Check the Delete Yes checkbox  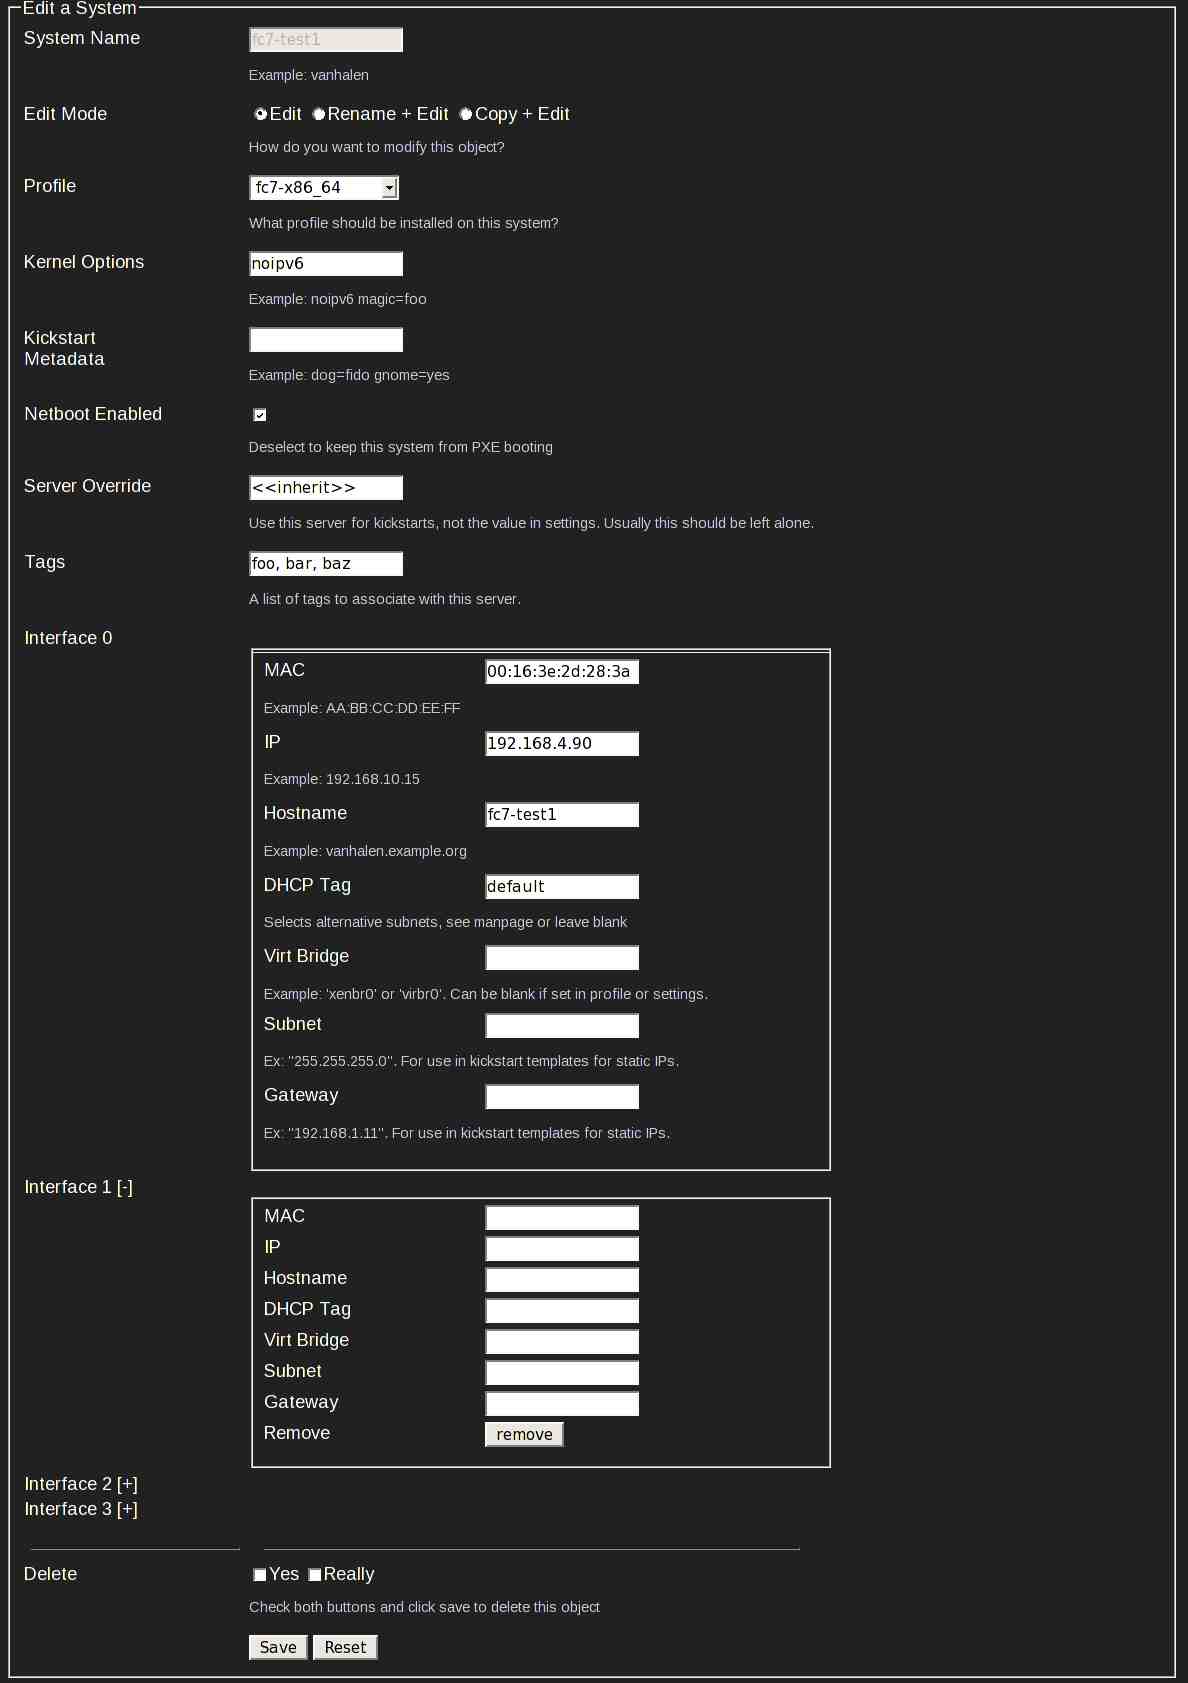(260, 1575)
